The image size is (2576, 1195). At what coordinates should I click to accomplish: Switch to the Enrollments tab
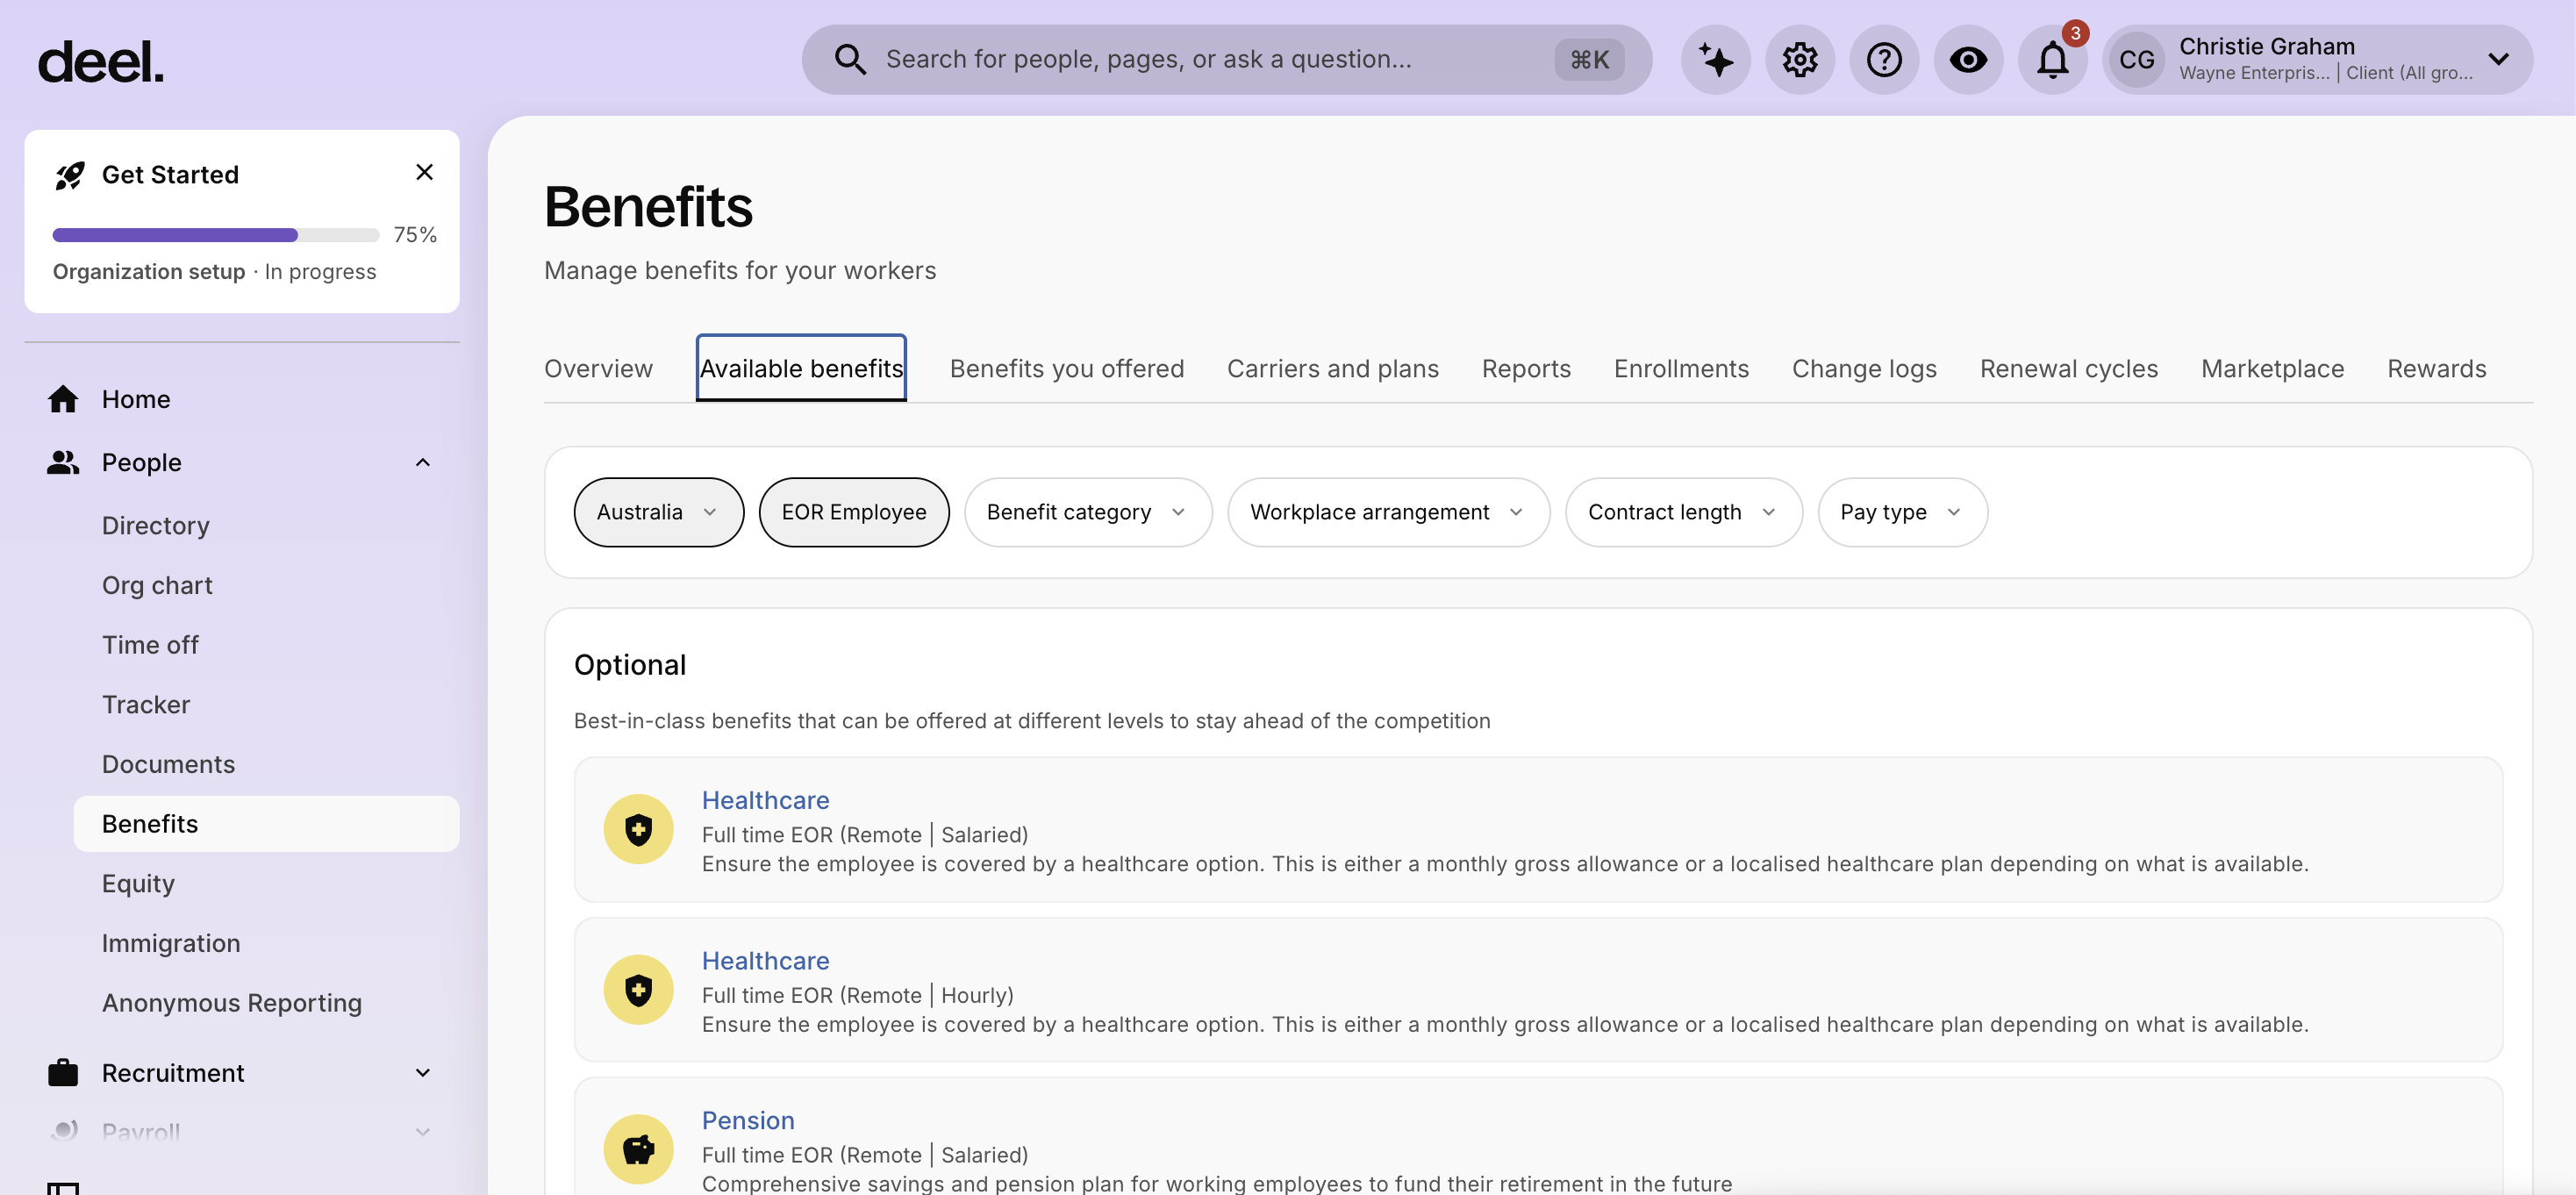[x=1681, y=368]
